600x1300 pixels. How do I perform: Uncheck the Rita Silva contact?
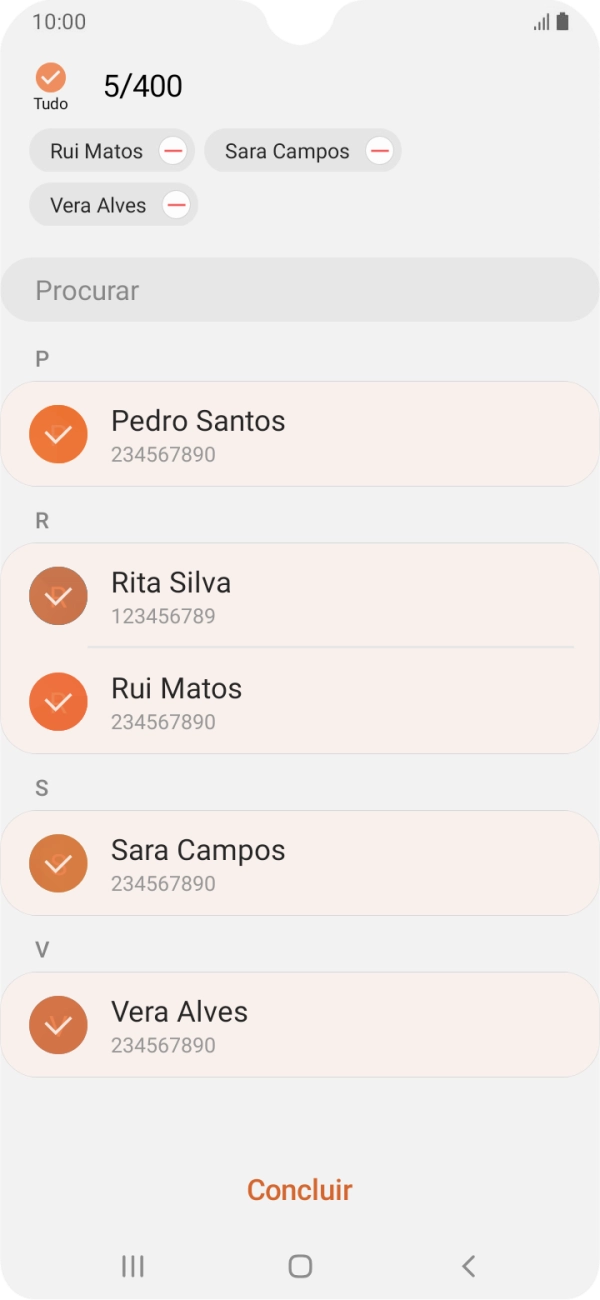click(58, 595)
